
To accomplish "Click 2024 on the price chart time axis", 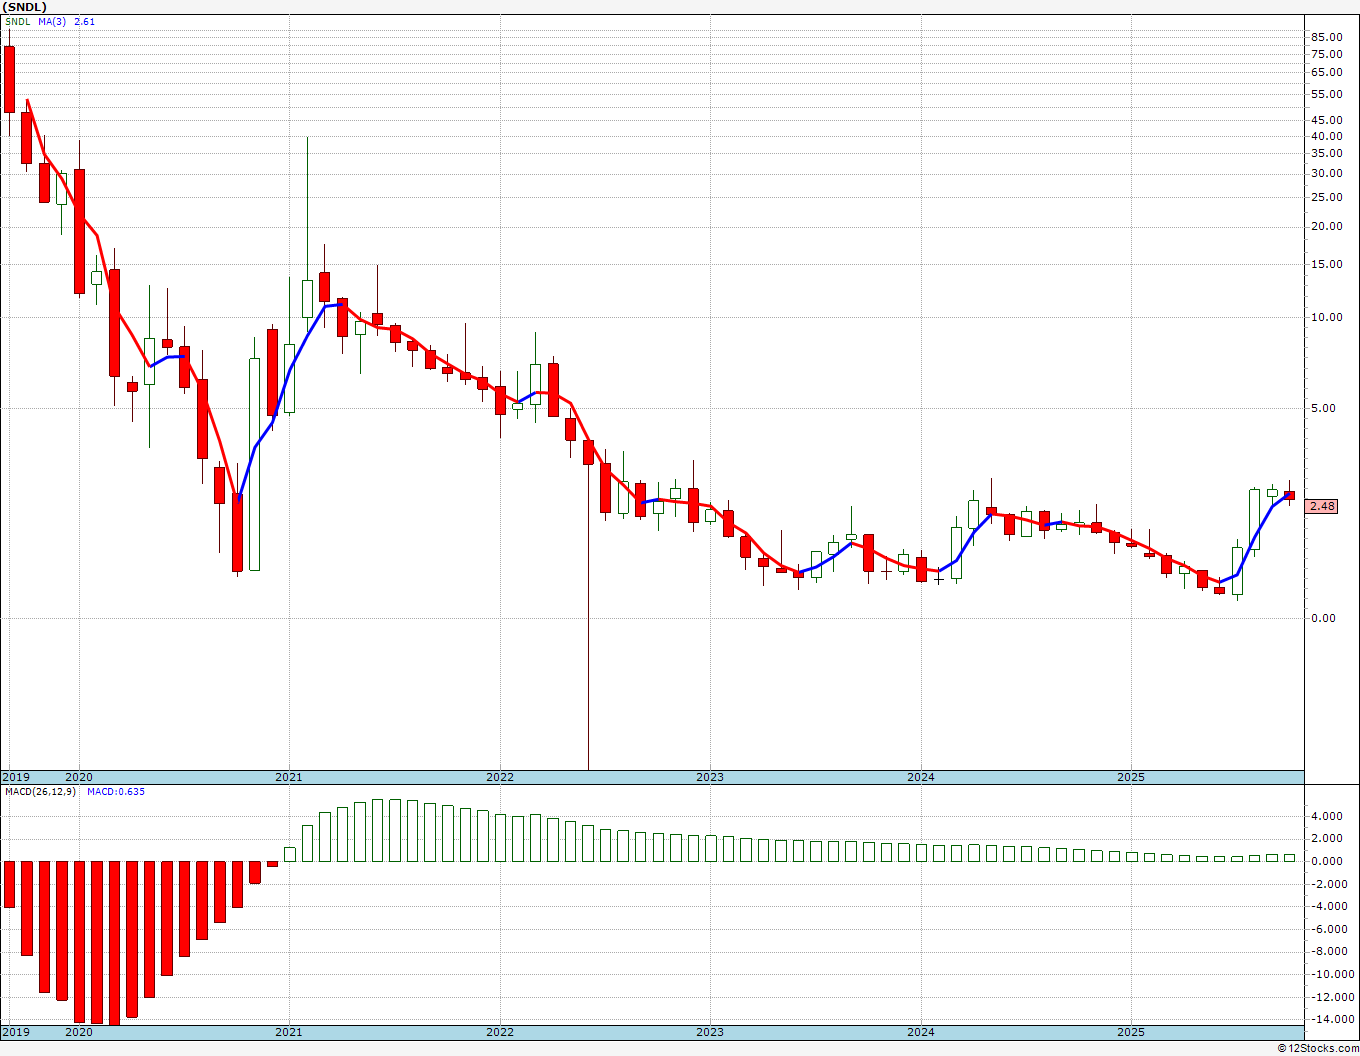I will (921, 777).
